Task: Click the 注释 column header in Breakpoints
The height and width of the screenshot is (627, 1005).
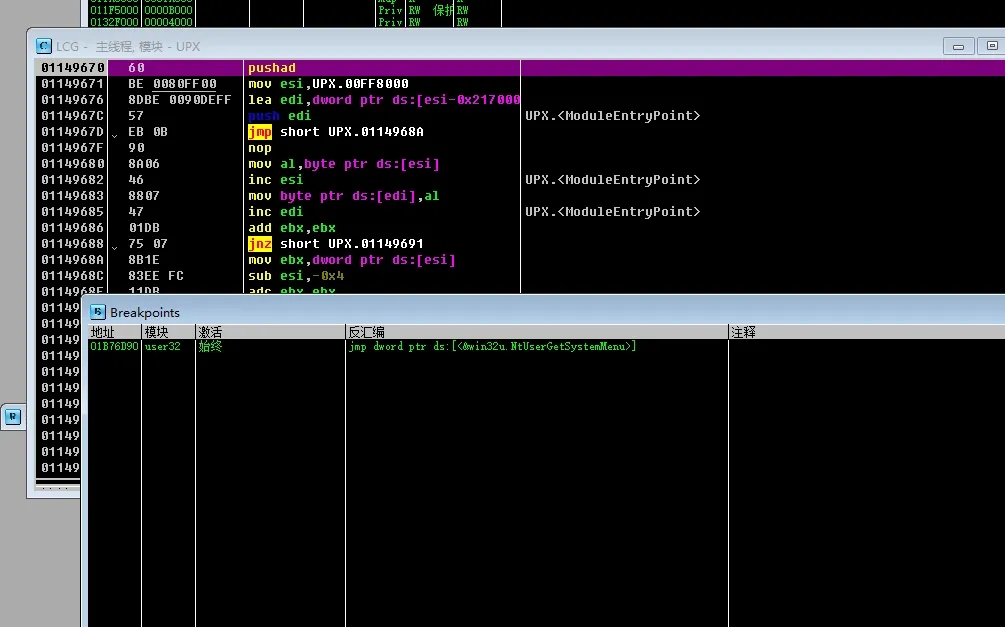Action: 867,332
